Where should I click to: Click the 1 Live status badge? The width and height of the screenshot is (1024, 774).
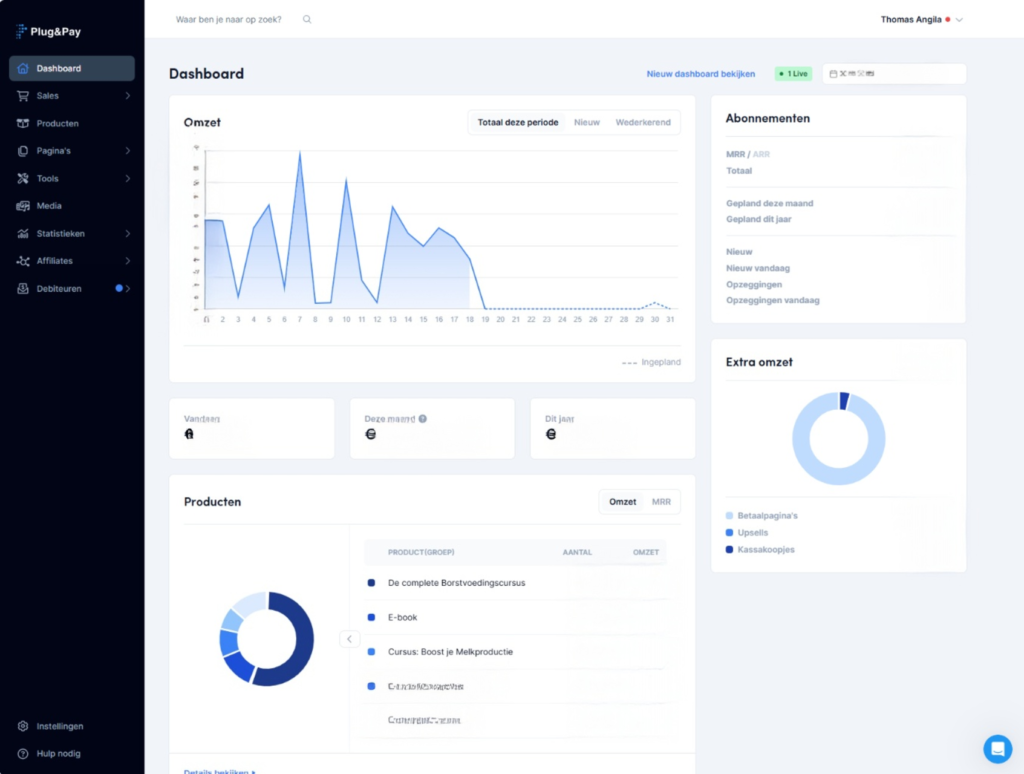[x=794, y=74]
